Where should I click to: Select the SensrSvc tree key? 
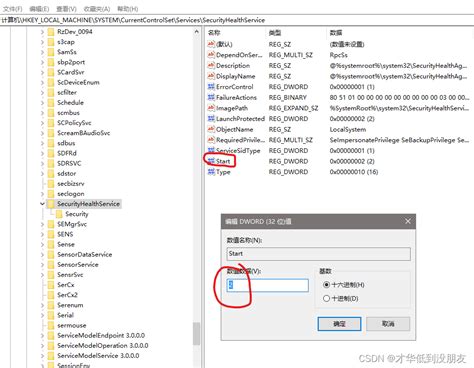70,275
